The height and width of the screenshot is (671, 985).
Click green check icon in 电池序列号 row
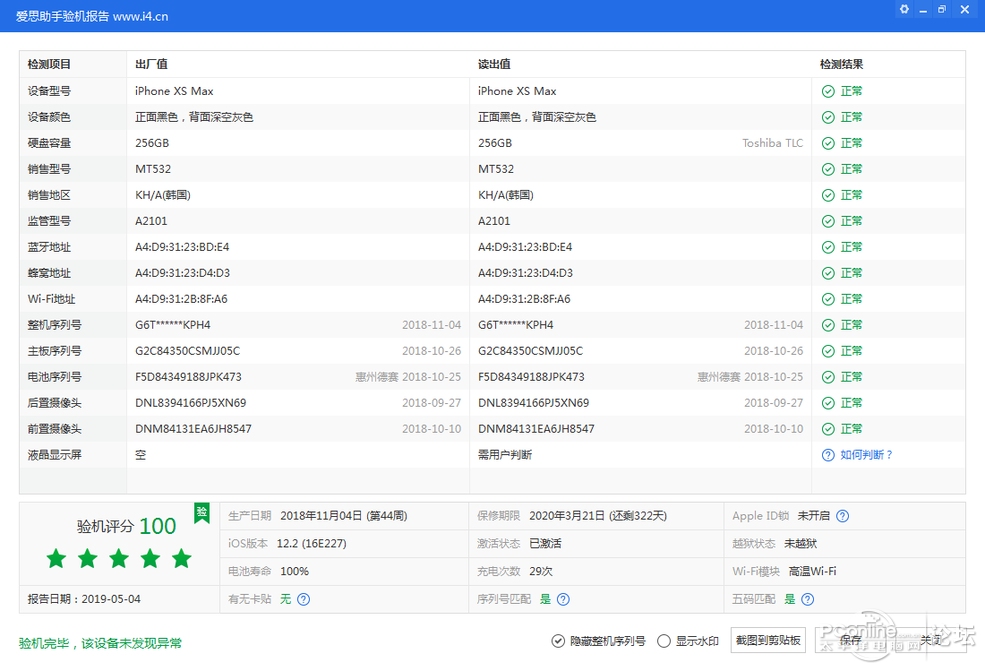point(828,377)
